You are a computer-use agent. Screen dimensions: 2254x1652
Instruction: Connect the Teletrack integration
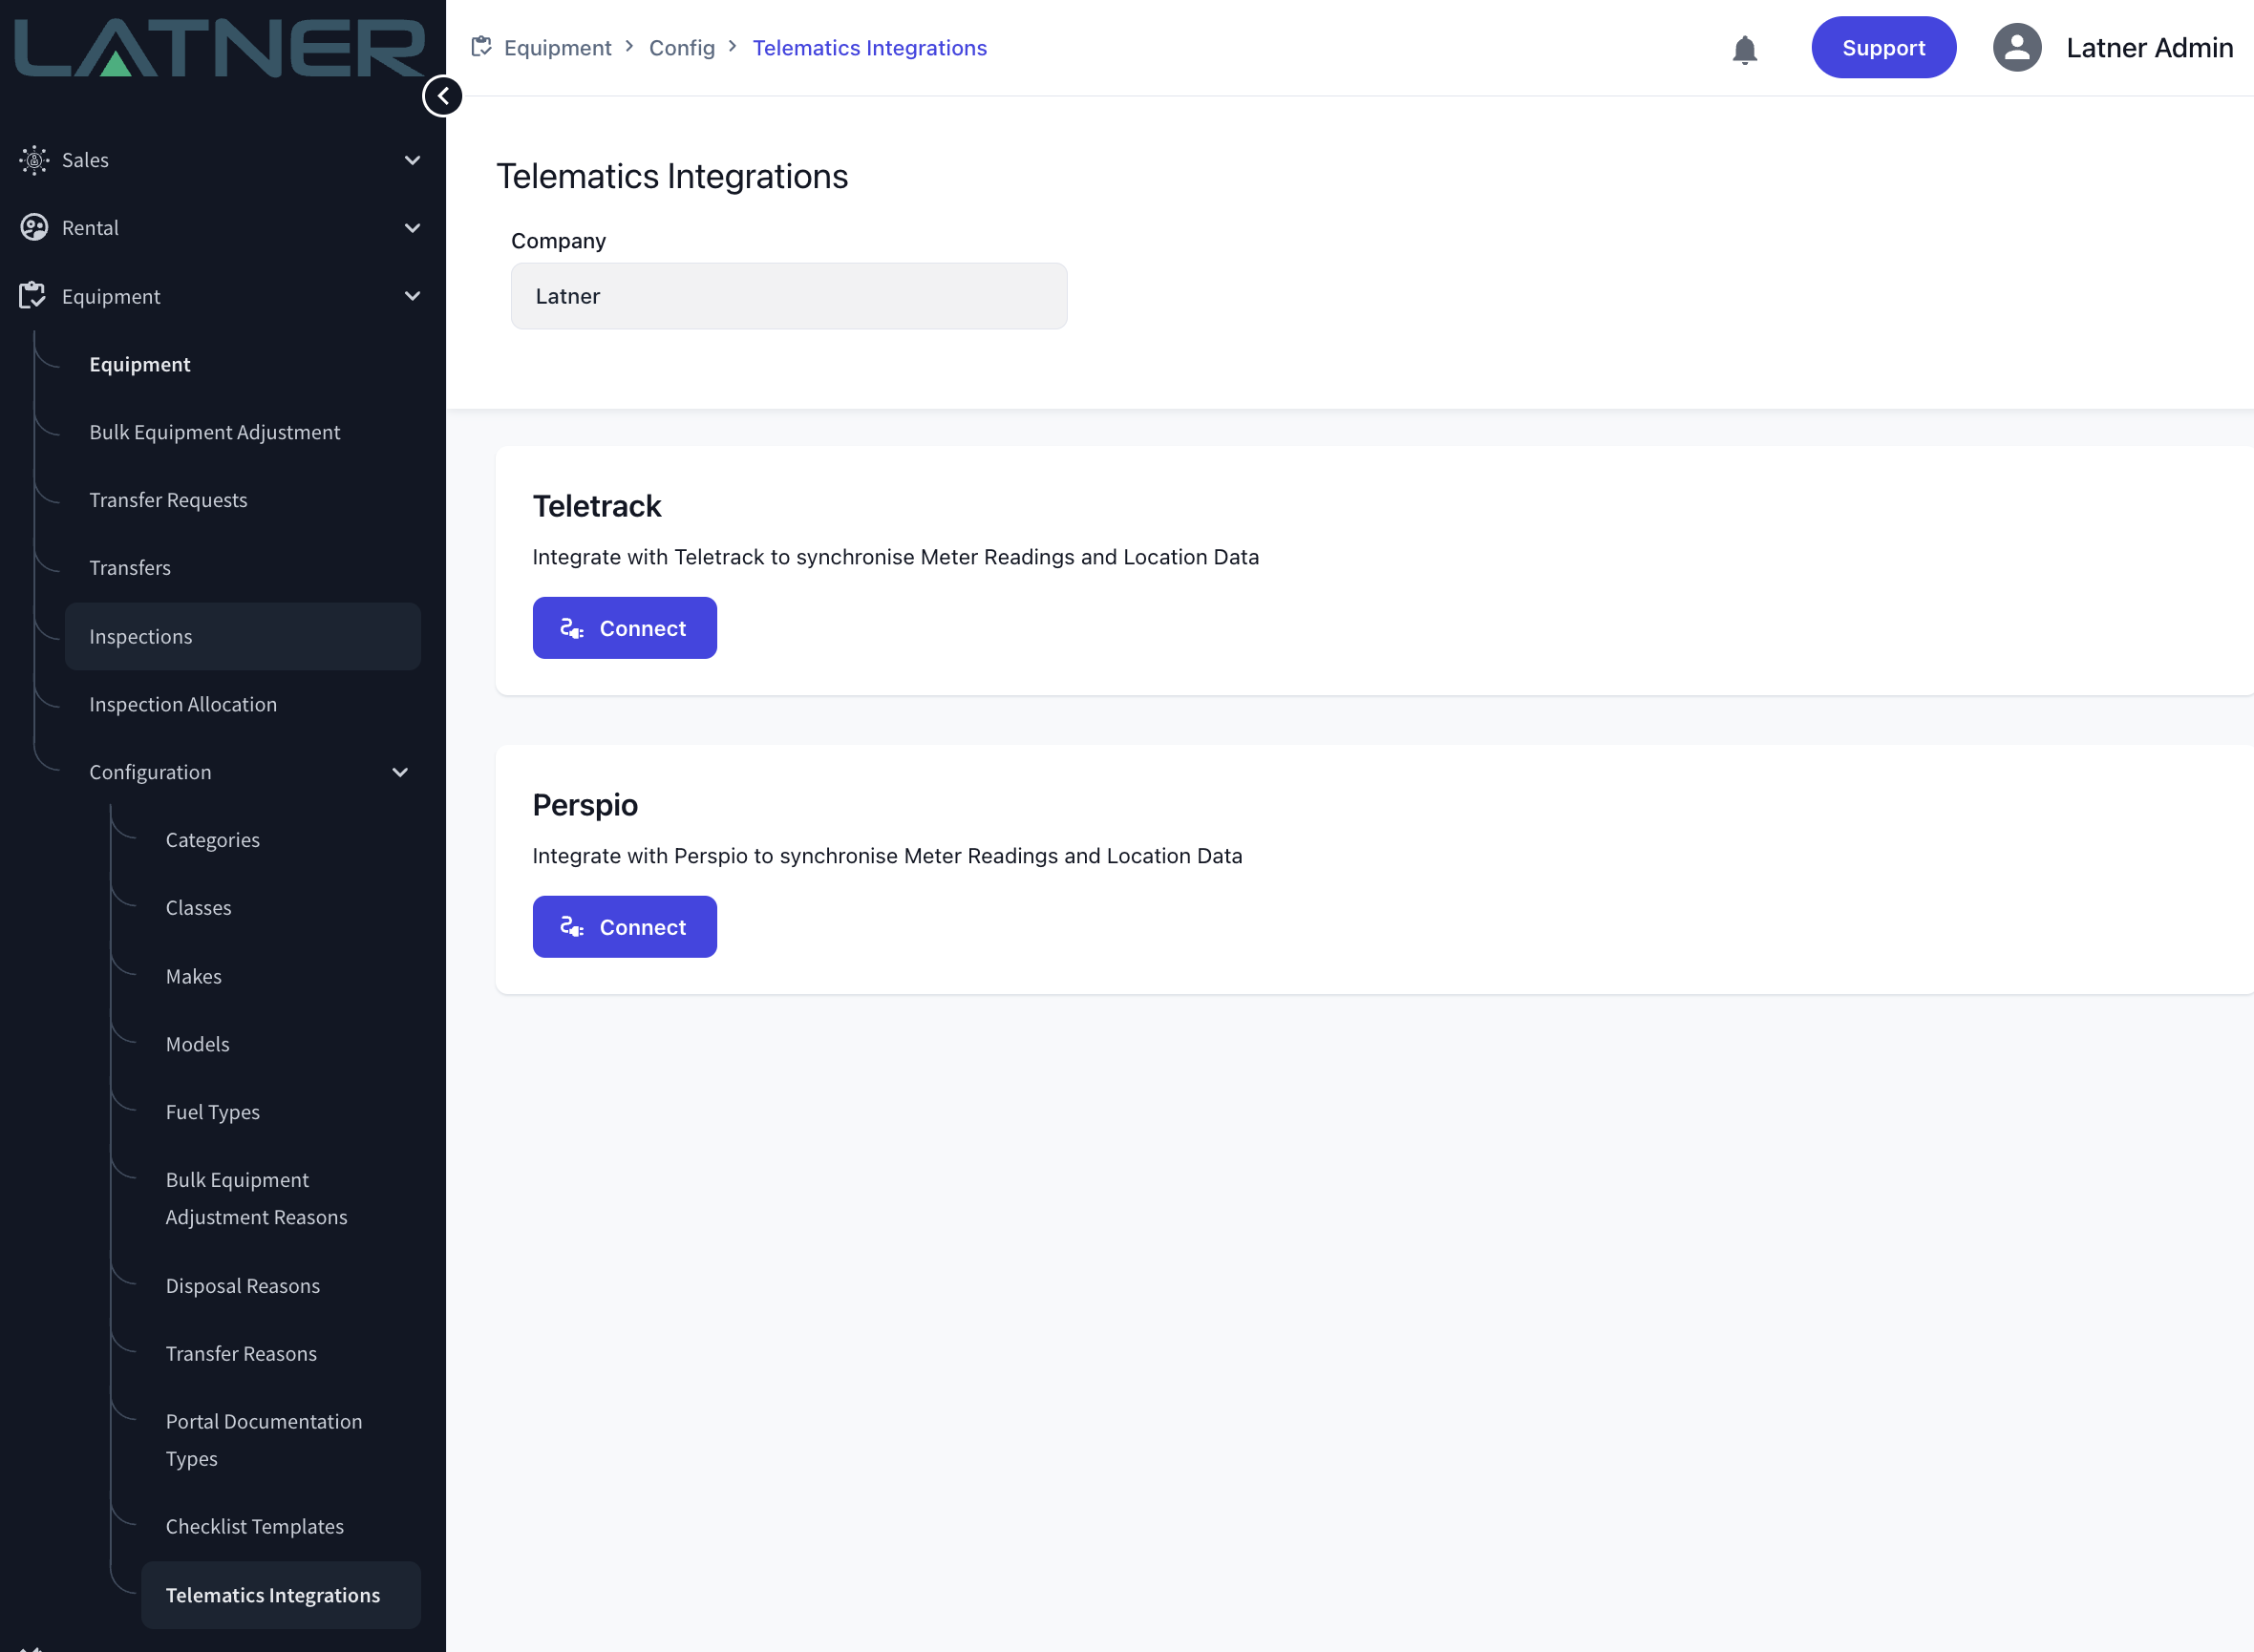tap(624, 628)
